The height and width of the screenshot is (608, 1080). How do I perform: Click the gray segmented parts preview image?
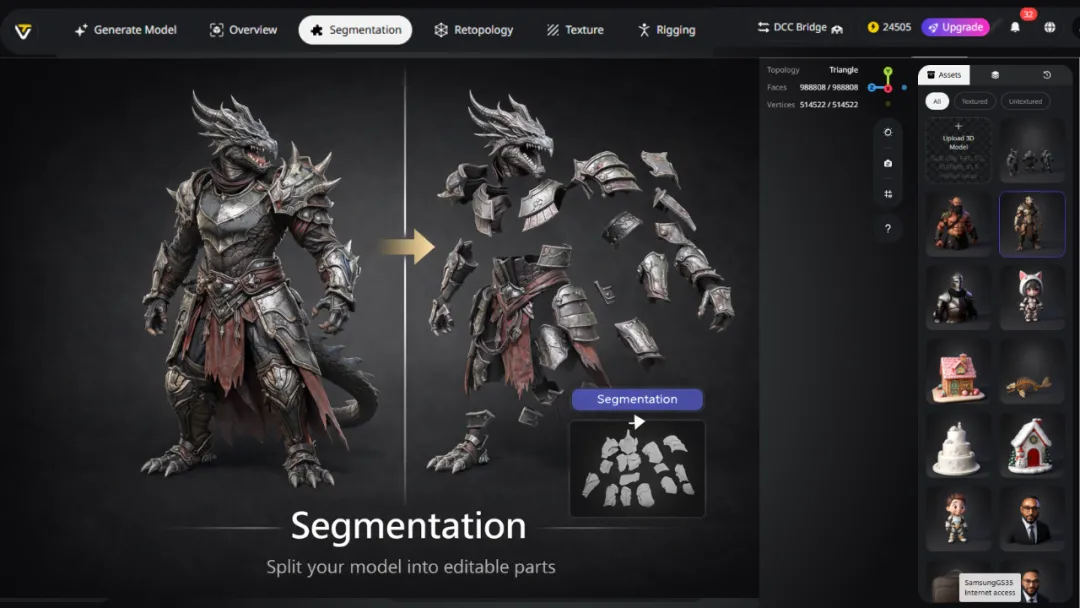[637, 469]
